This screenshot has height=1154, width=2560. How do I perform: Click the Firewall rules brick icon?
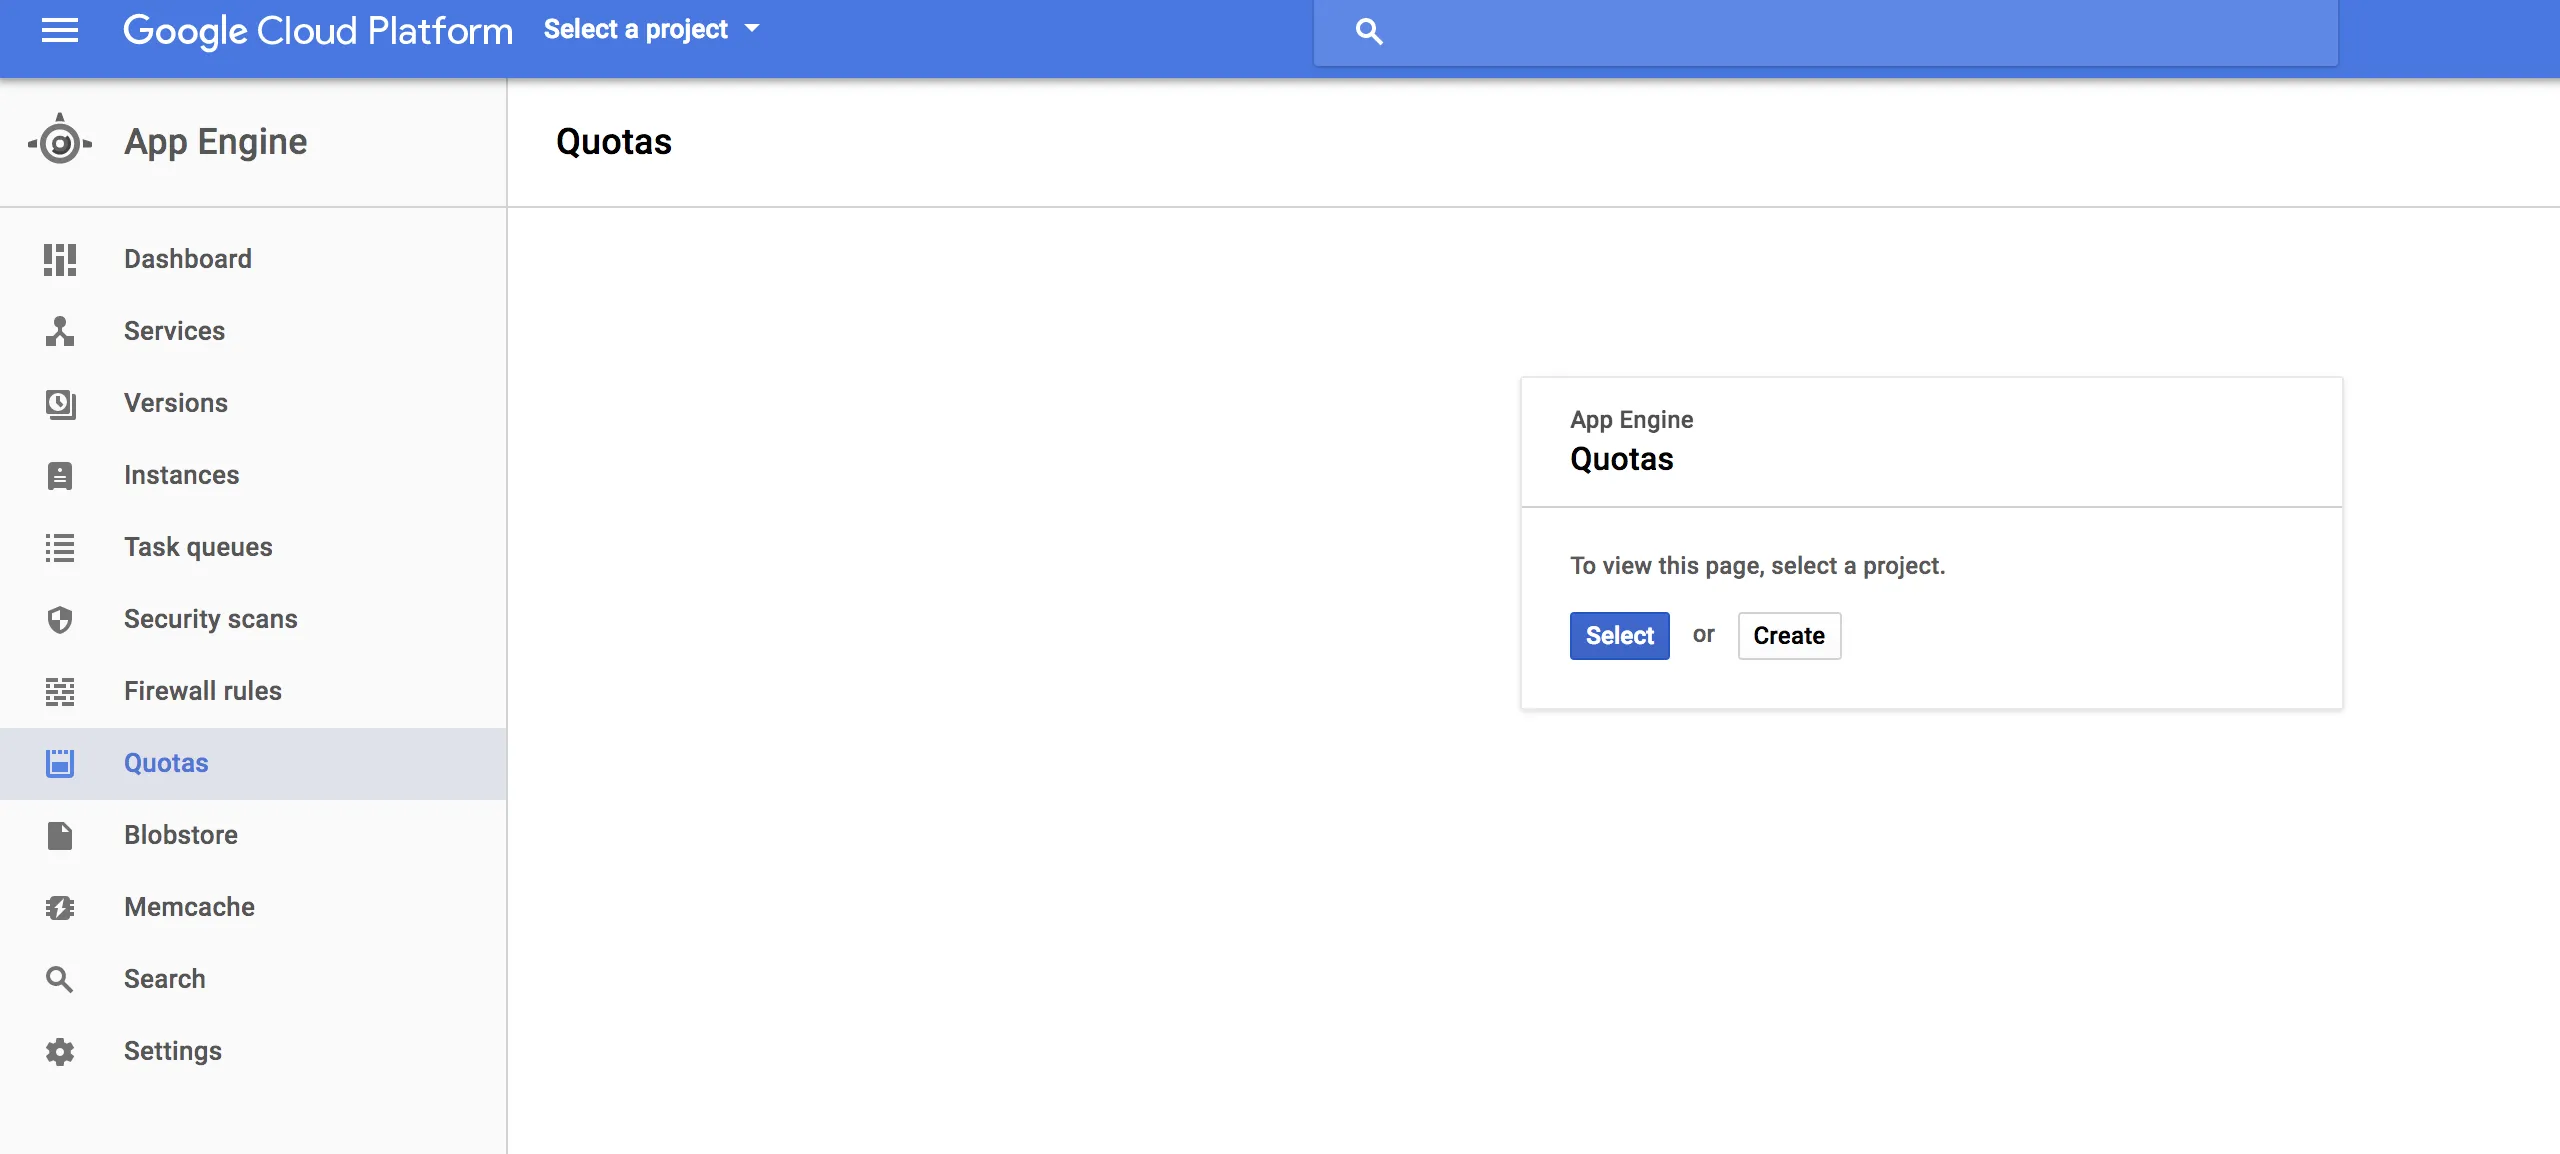coord(60,691)
